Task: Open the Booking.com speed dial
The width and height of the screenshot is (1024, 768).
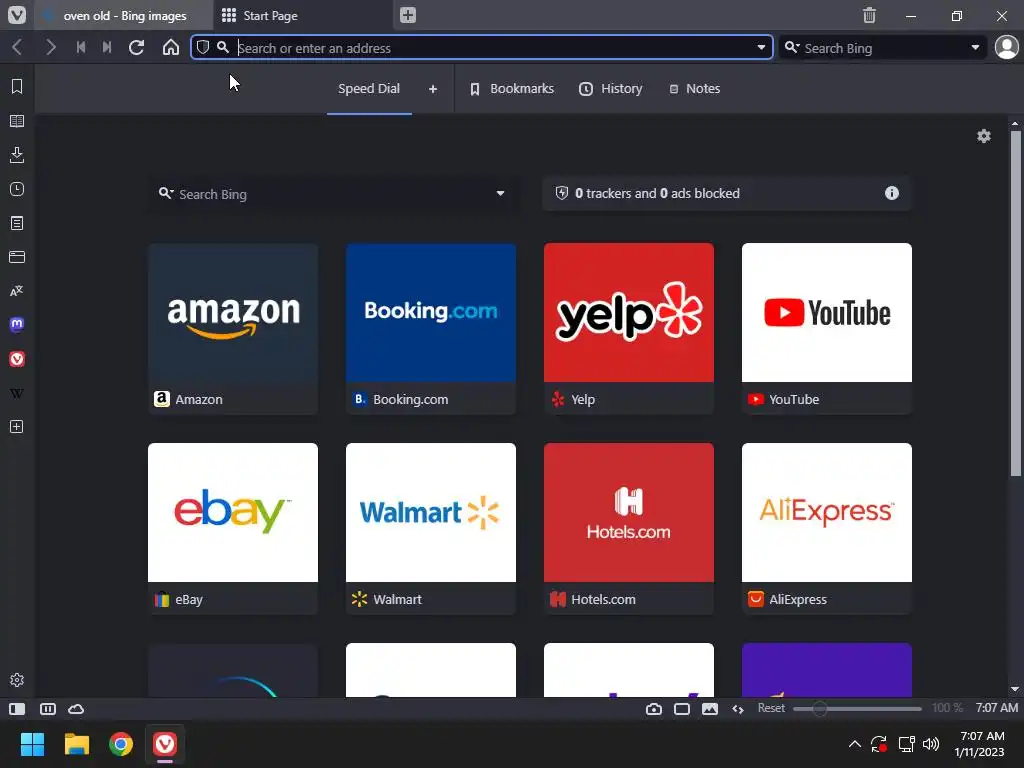Action: click(431, 328)
